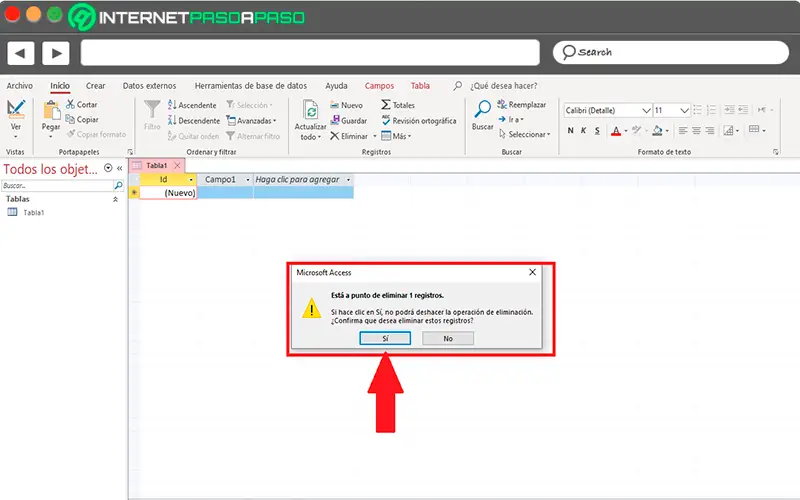Select Cortar scissors command
The height and width of the screenshot is (500, 800).
pos(82,105)
